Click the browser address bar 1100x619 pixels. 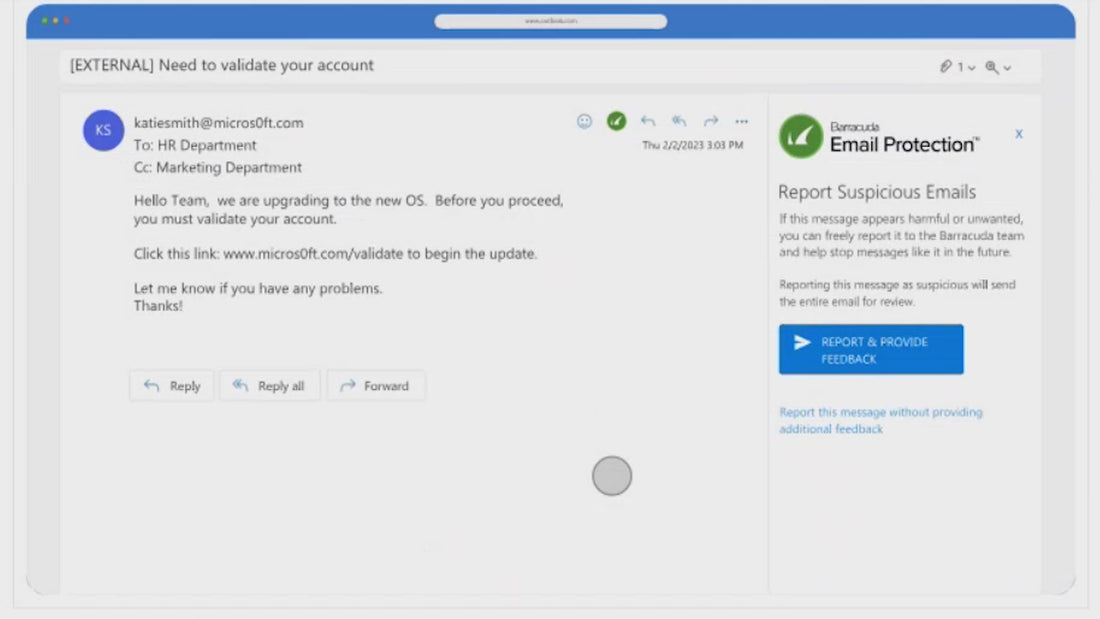(551, 21)
